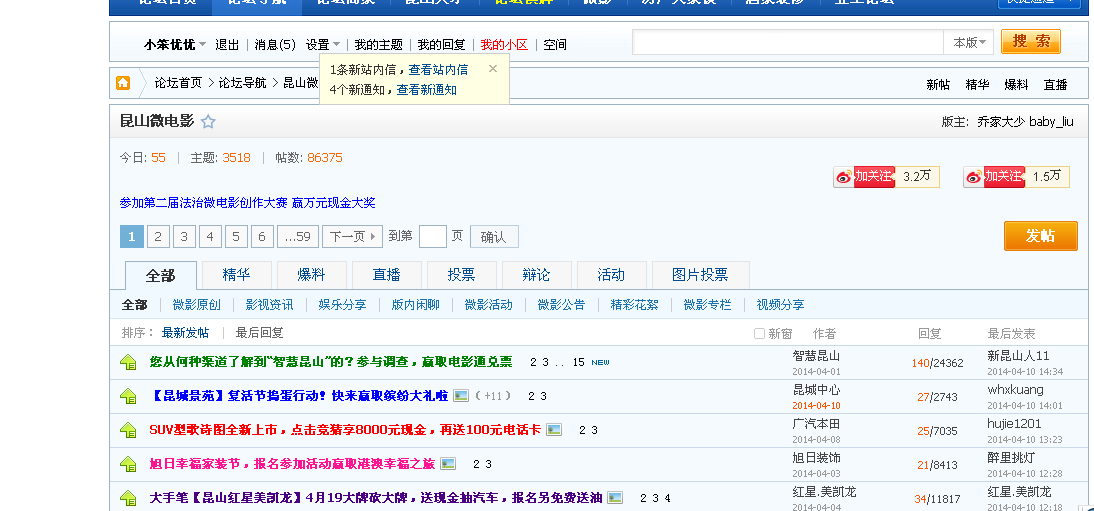Filter by 精彩花絮 category
The image size is (1094, 511).
634,304
